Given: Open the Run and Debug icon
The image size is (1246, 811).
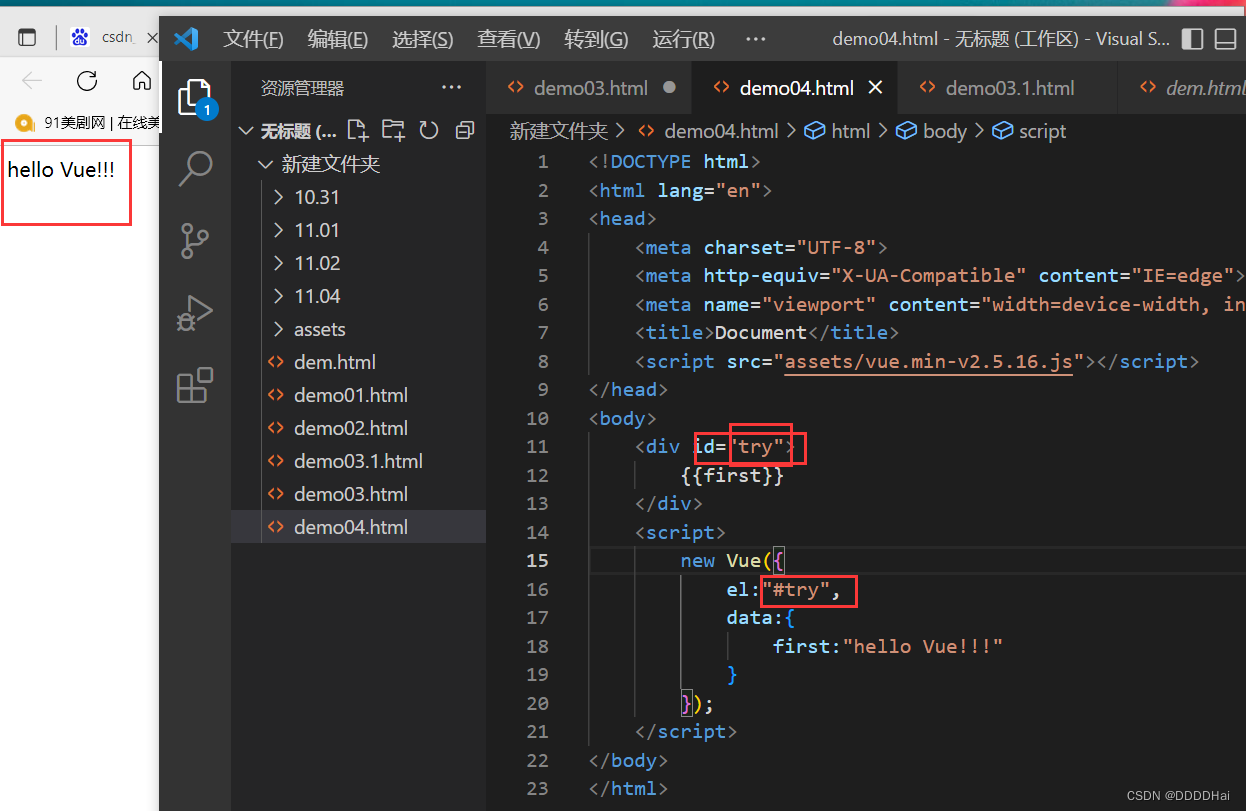Looking at the screenshot, I should [195, 313].
